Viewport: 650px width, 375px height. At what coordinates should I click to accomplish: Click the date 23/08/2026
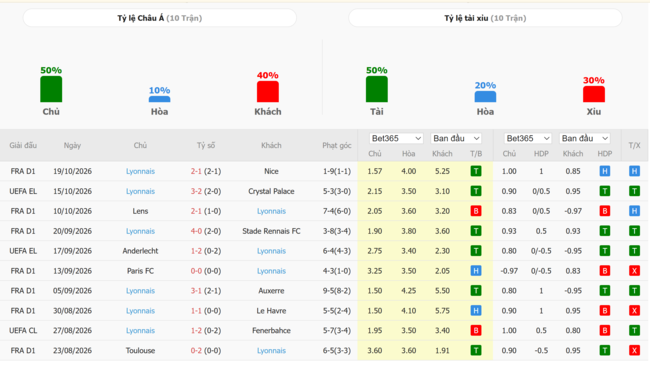tap(72, 350)
